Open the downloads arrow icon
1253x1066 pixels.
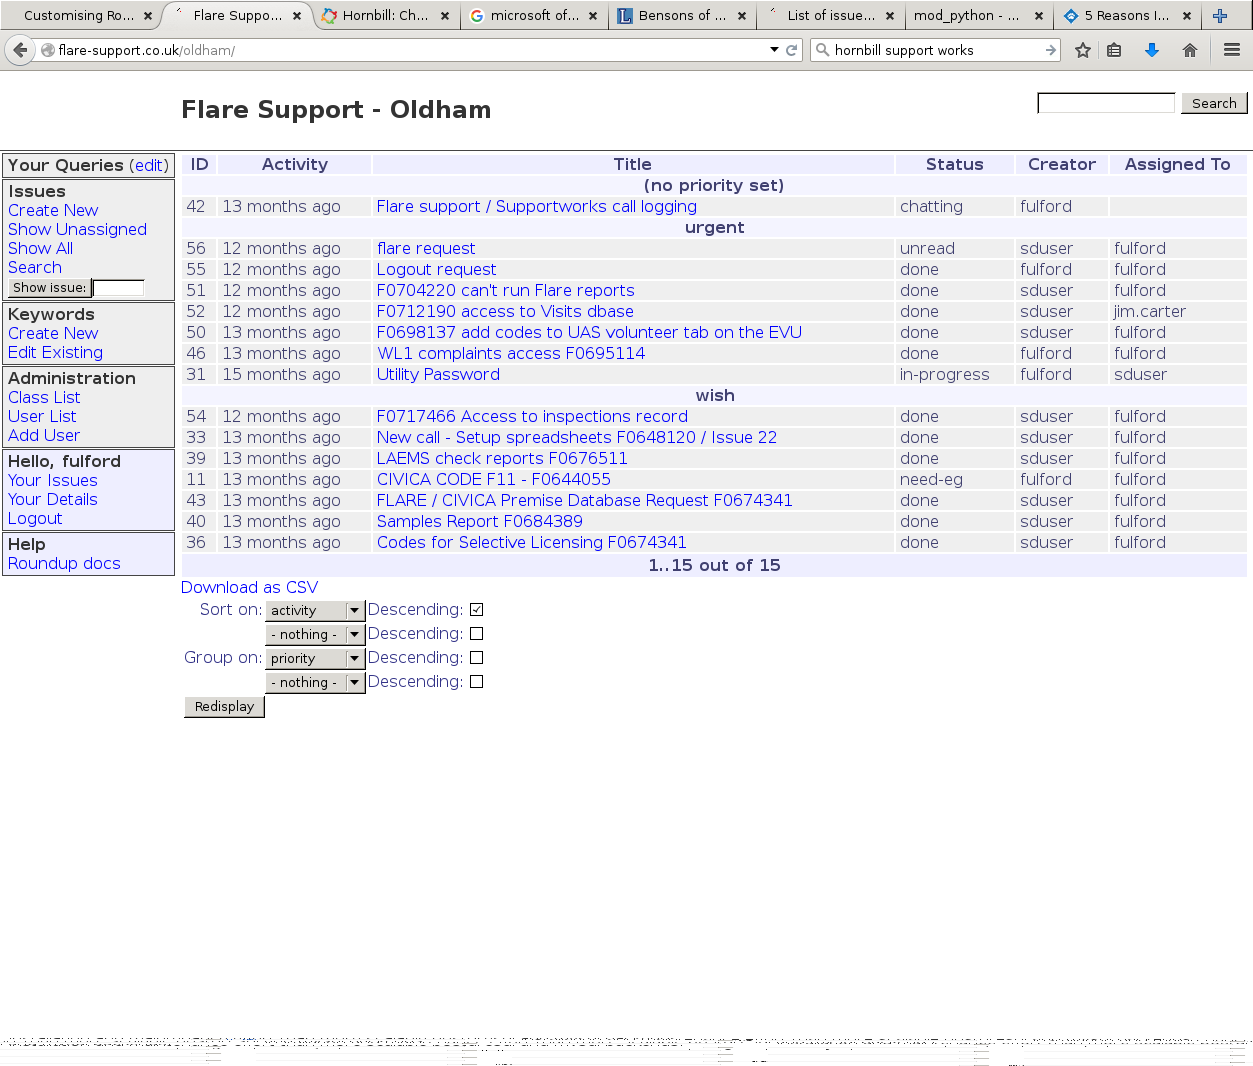pos(1152,50)
